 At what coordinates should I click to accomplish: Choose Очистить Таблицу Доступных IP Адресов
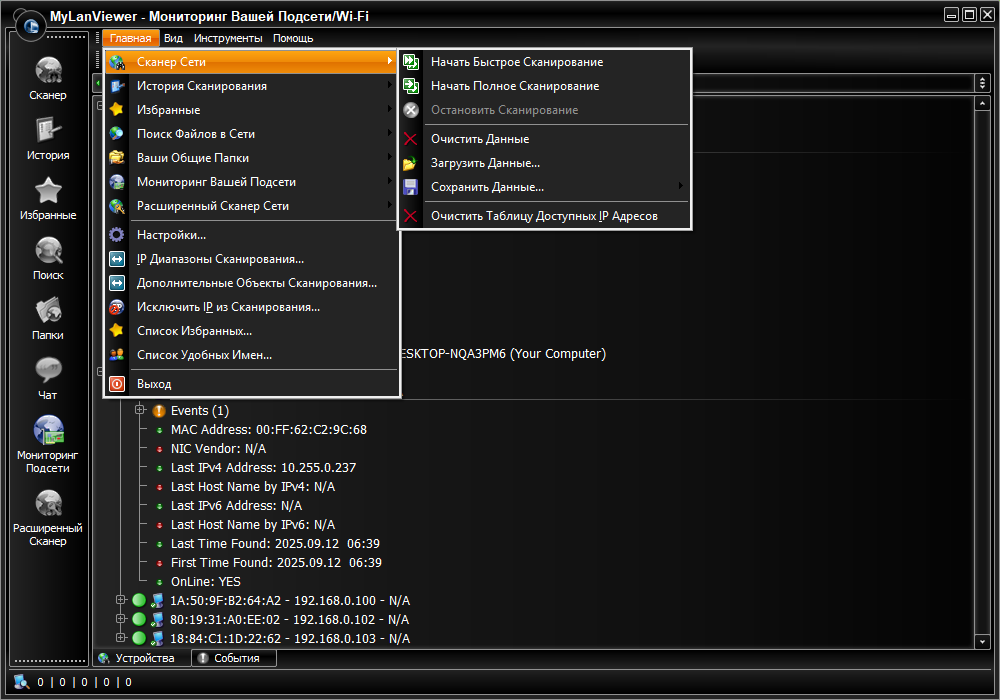tap(544, 216)
